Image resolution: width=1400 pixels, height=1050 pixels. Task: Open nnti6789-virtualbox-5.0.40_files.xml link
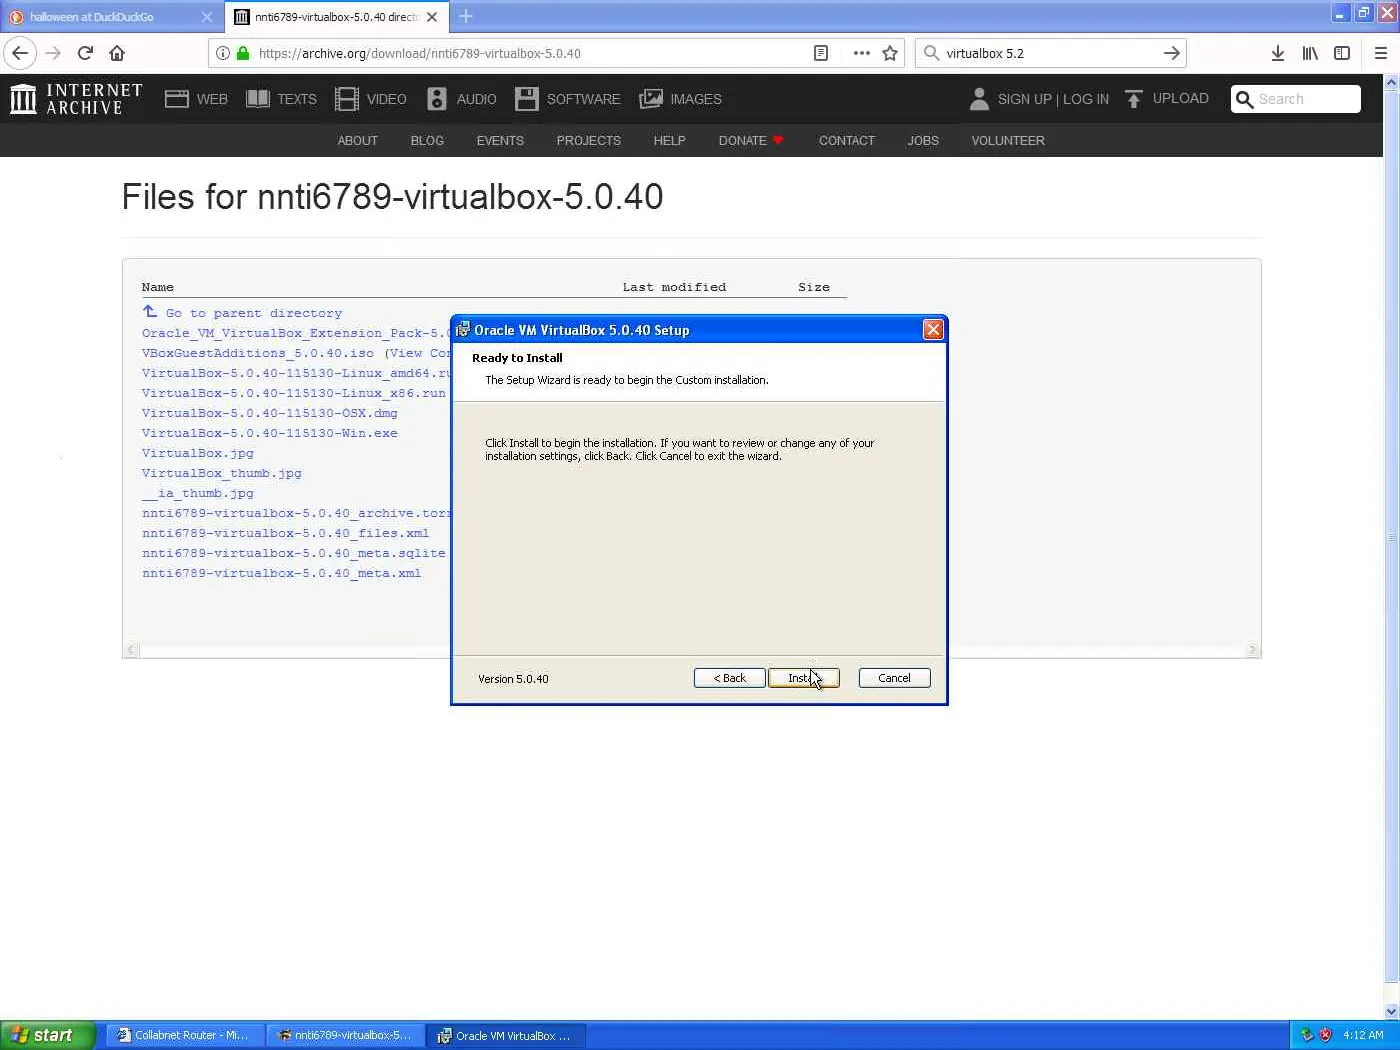click(286, 533)
